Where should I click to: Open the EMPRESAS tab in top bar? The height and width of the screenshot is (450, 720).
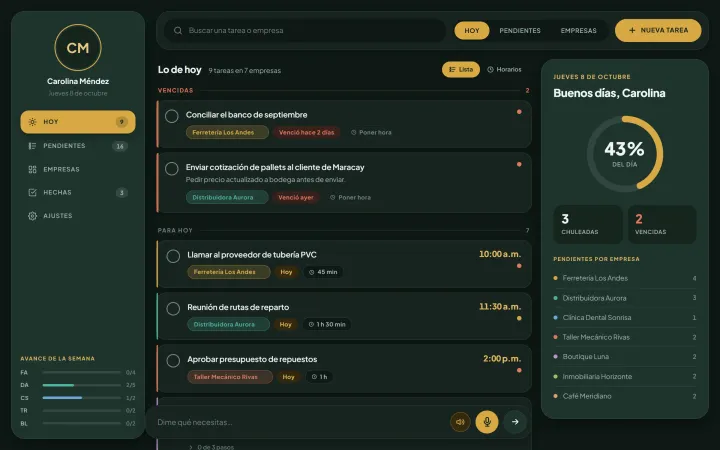(x=578, y=30)
